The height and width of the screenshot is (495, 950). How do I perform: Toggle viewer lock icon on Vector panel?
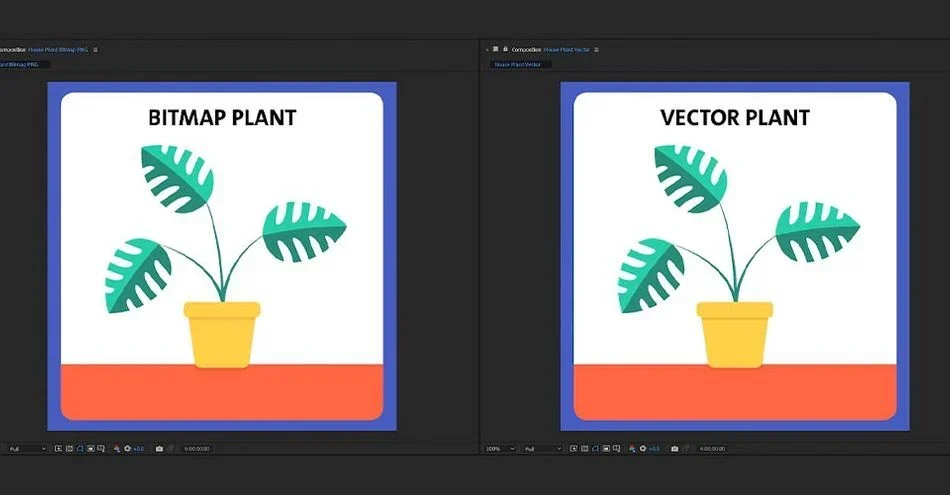click(505, 48)
